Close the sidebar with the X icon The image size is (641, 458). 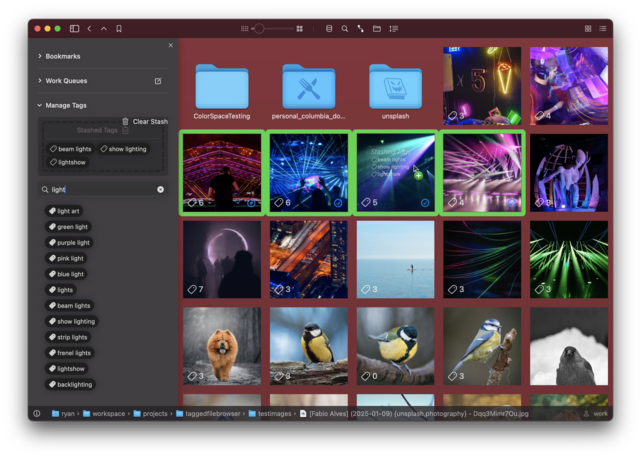tap(171, 45)
